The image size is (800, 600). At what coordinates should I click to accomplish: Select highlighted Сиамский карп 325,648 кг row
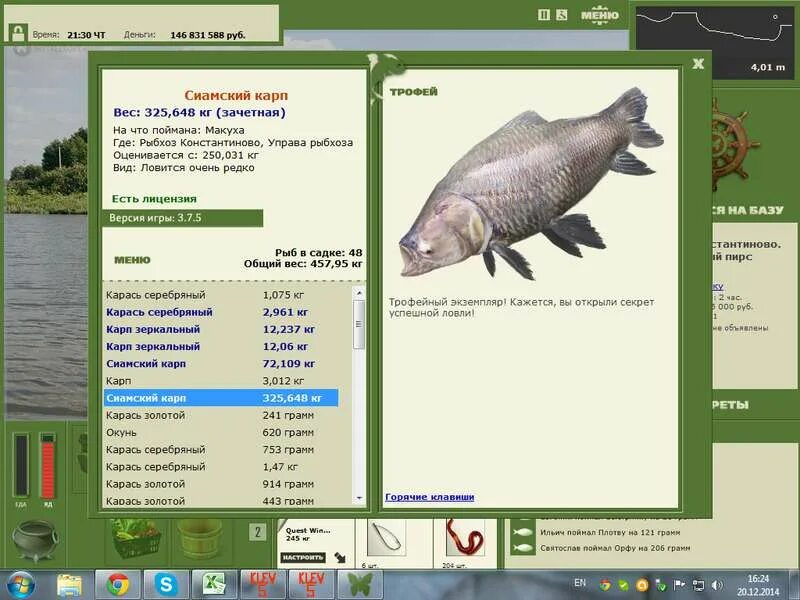coord(221,398)
